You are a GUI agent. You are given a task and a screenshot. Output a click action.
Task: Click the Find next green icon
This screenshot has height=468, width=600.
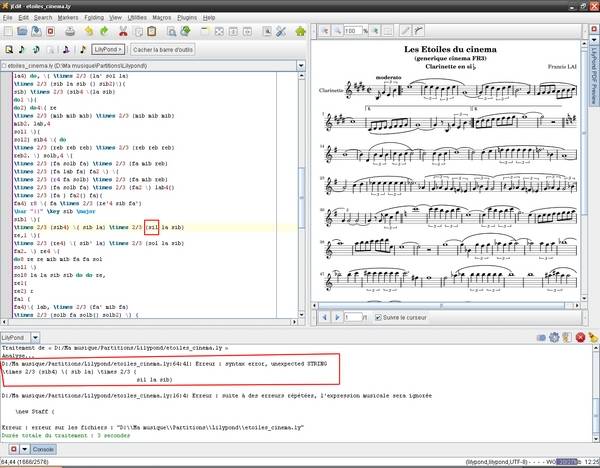186,31
